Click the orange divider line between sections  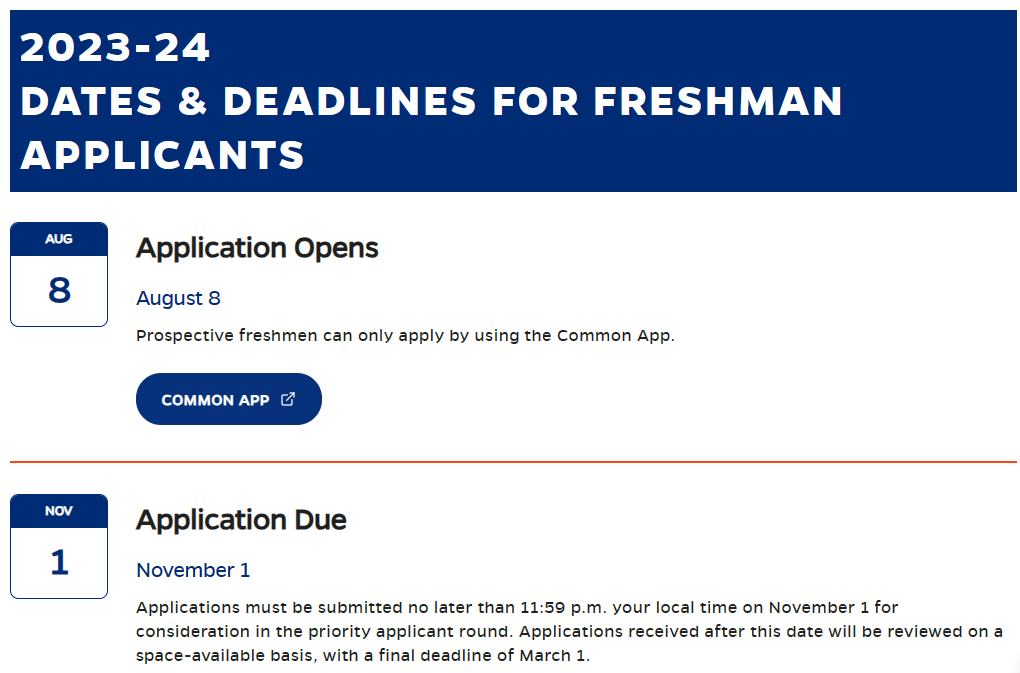[513, 462]
